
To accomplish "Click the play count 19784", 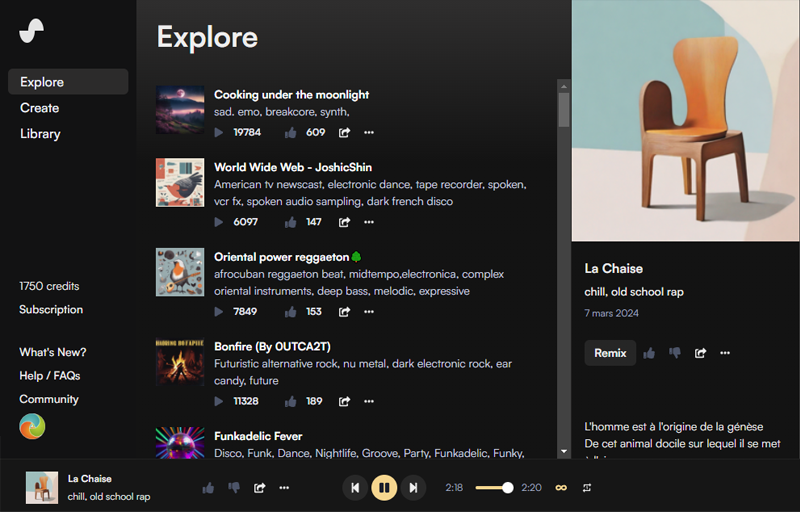I will pos(247,133).
